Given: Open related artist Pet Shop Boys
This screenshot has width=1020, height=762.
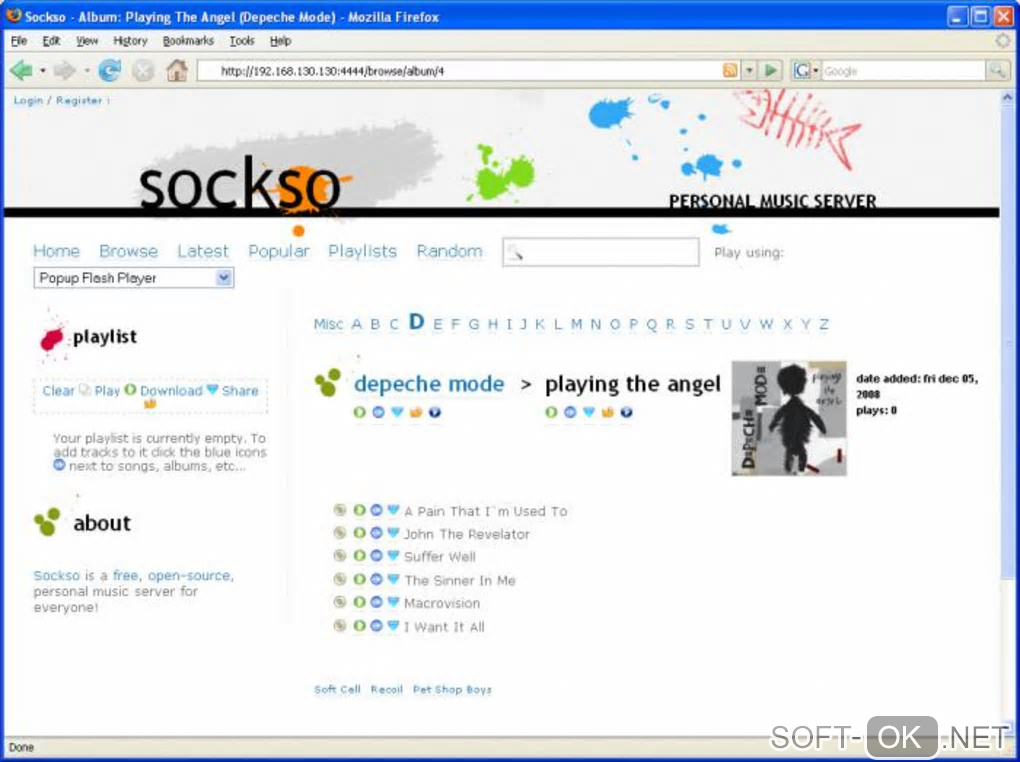Looking at the screenshot, I should [x=452, y=689].
